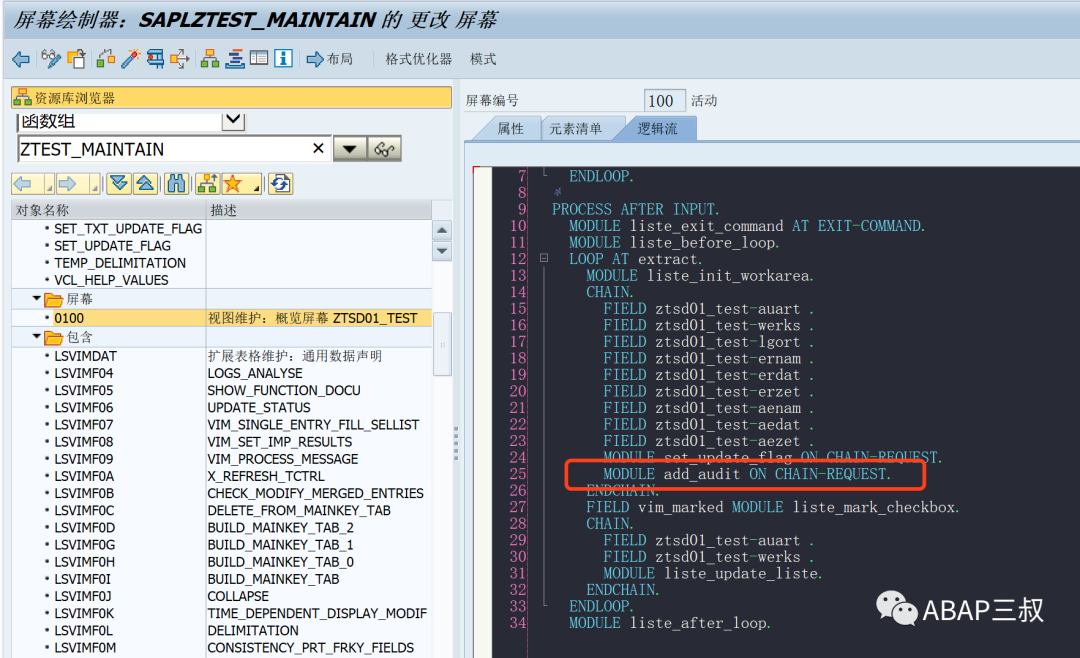Click the ZTEST_MAINTAIN input field
Screen dimensions: 1080x658
tap(163, 149)
